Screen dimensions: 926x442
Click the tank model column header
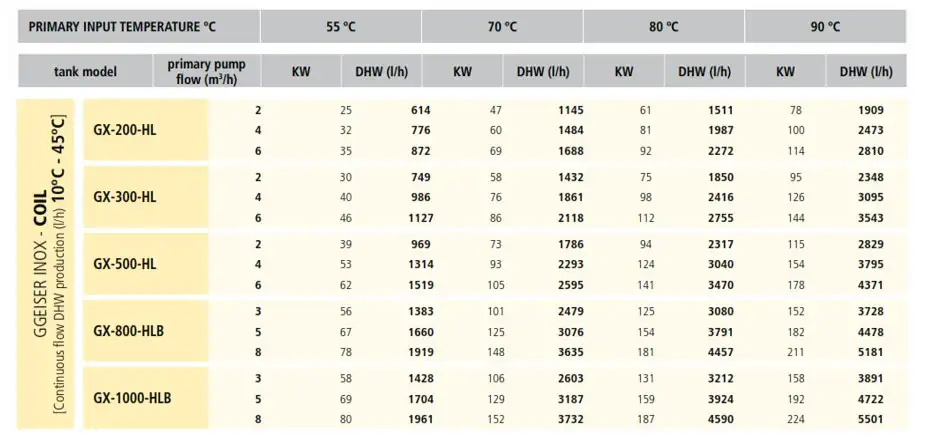(85, 71)
